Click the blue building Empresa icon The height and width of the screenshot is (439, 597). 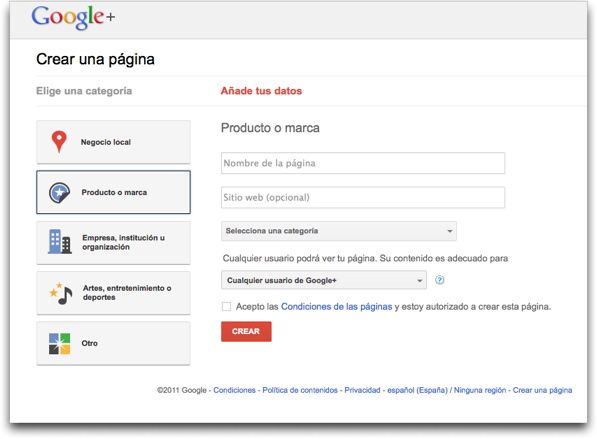[x=59, y=242]
